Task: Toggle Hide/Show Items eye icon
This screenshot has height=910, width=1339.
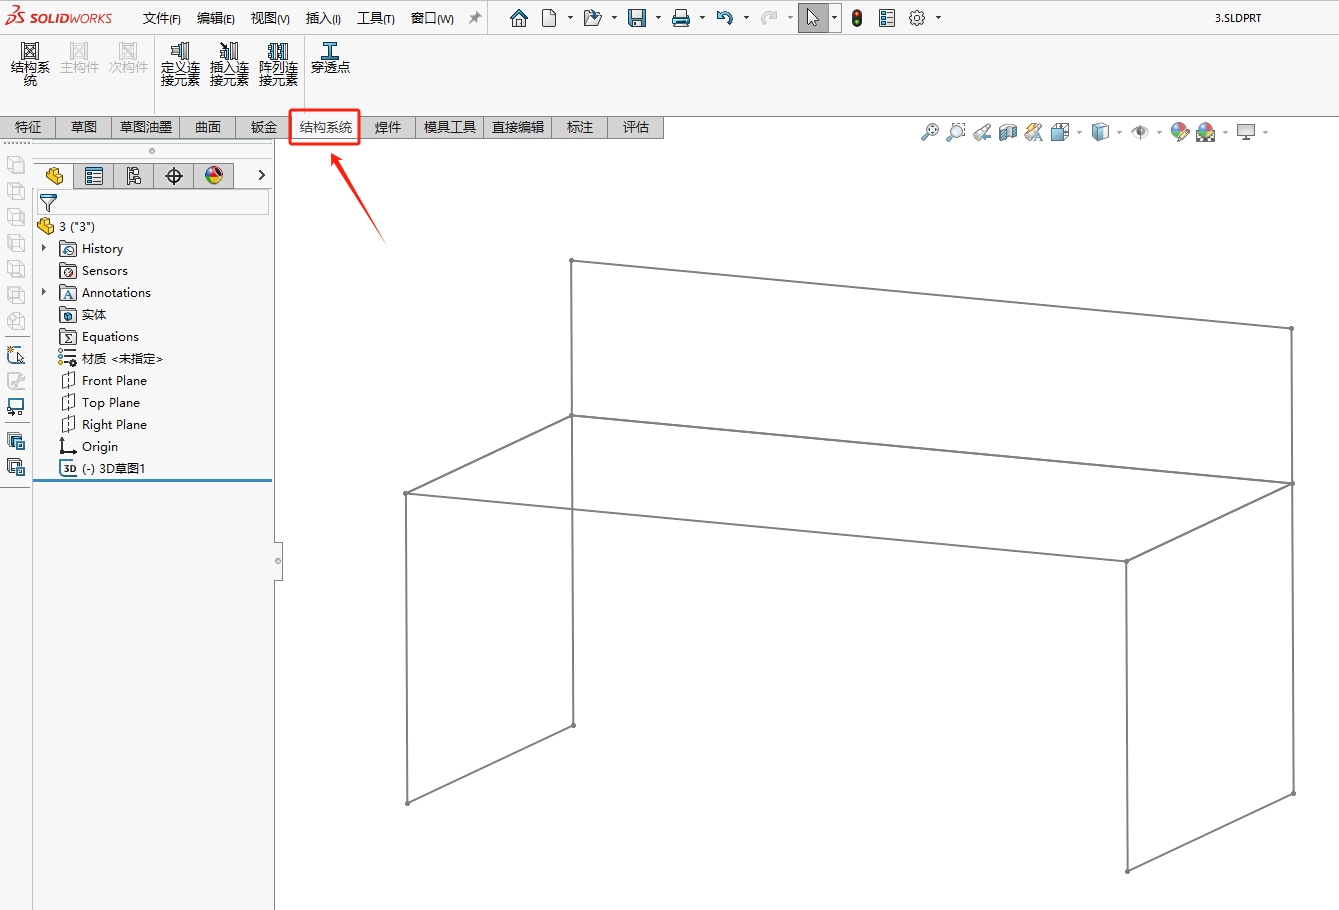Action: 1140,132
